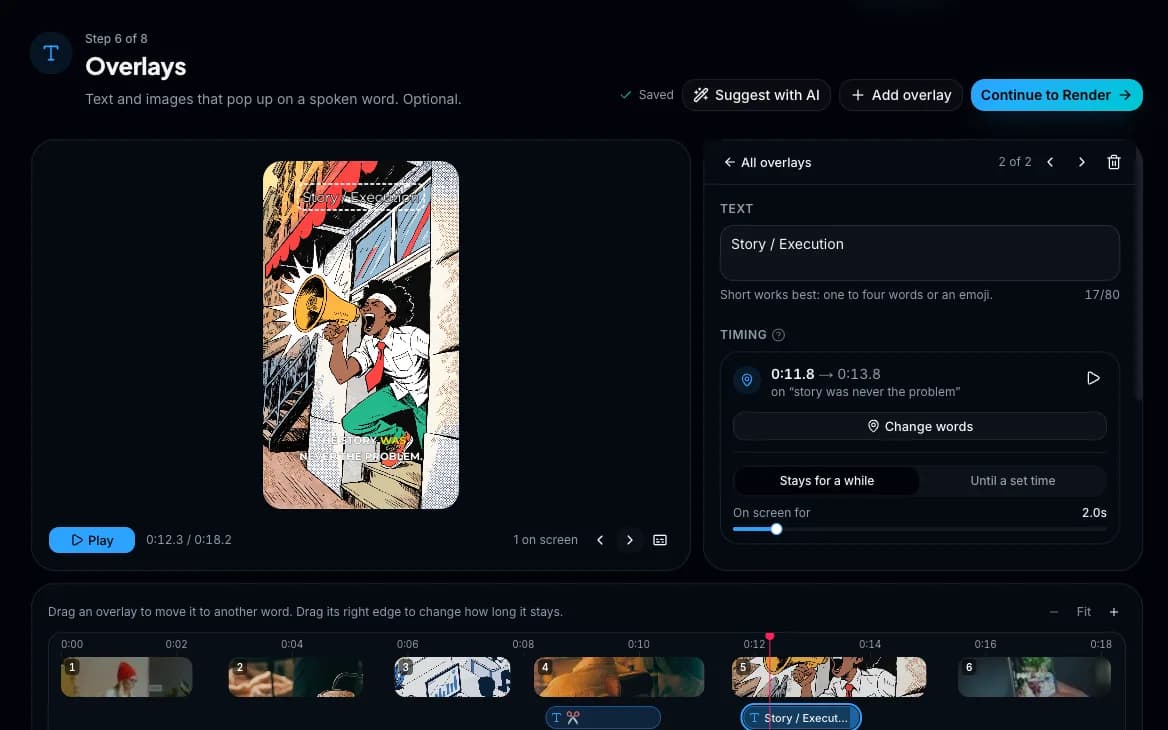Image resolution: width=1168 pixels, height=730 pixels.
Task: Click the On screen for duration slider
Action: (920, 529)
